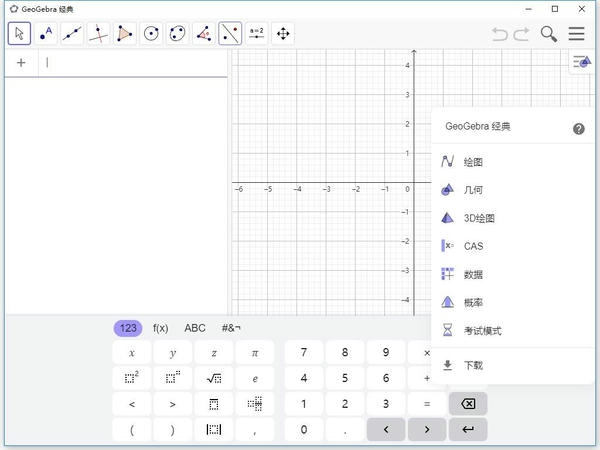The height and width of the screenshot is (450, 600).
Task: Tap the backspace delete key
Action: 468,404
